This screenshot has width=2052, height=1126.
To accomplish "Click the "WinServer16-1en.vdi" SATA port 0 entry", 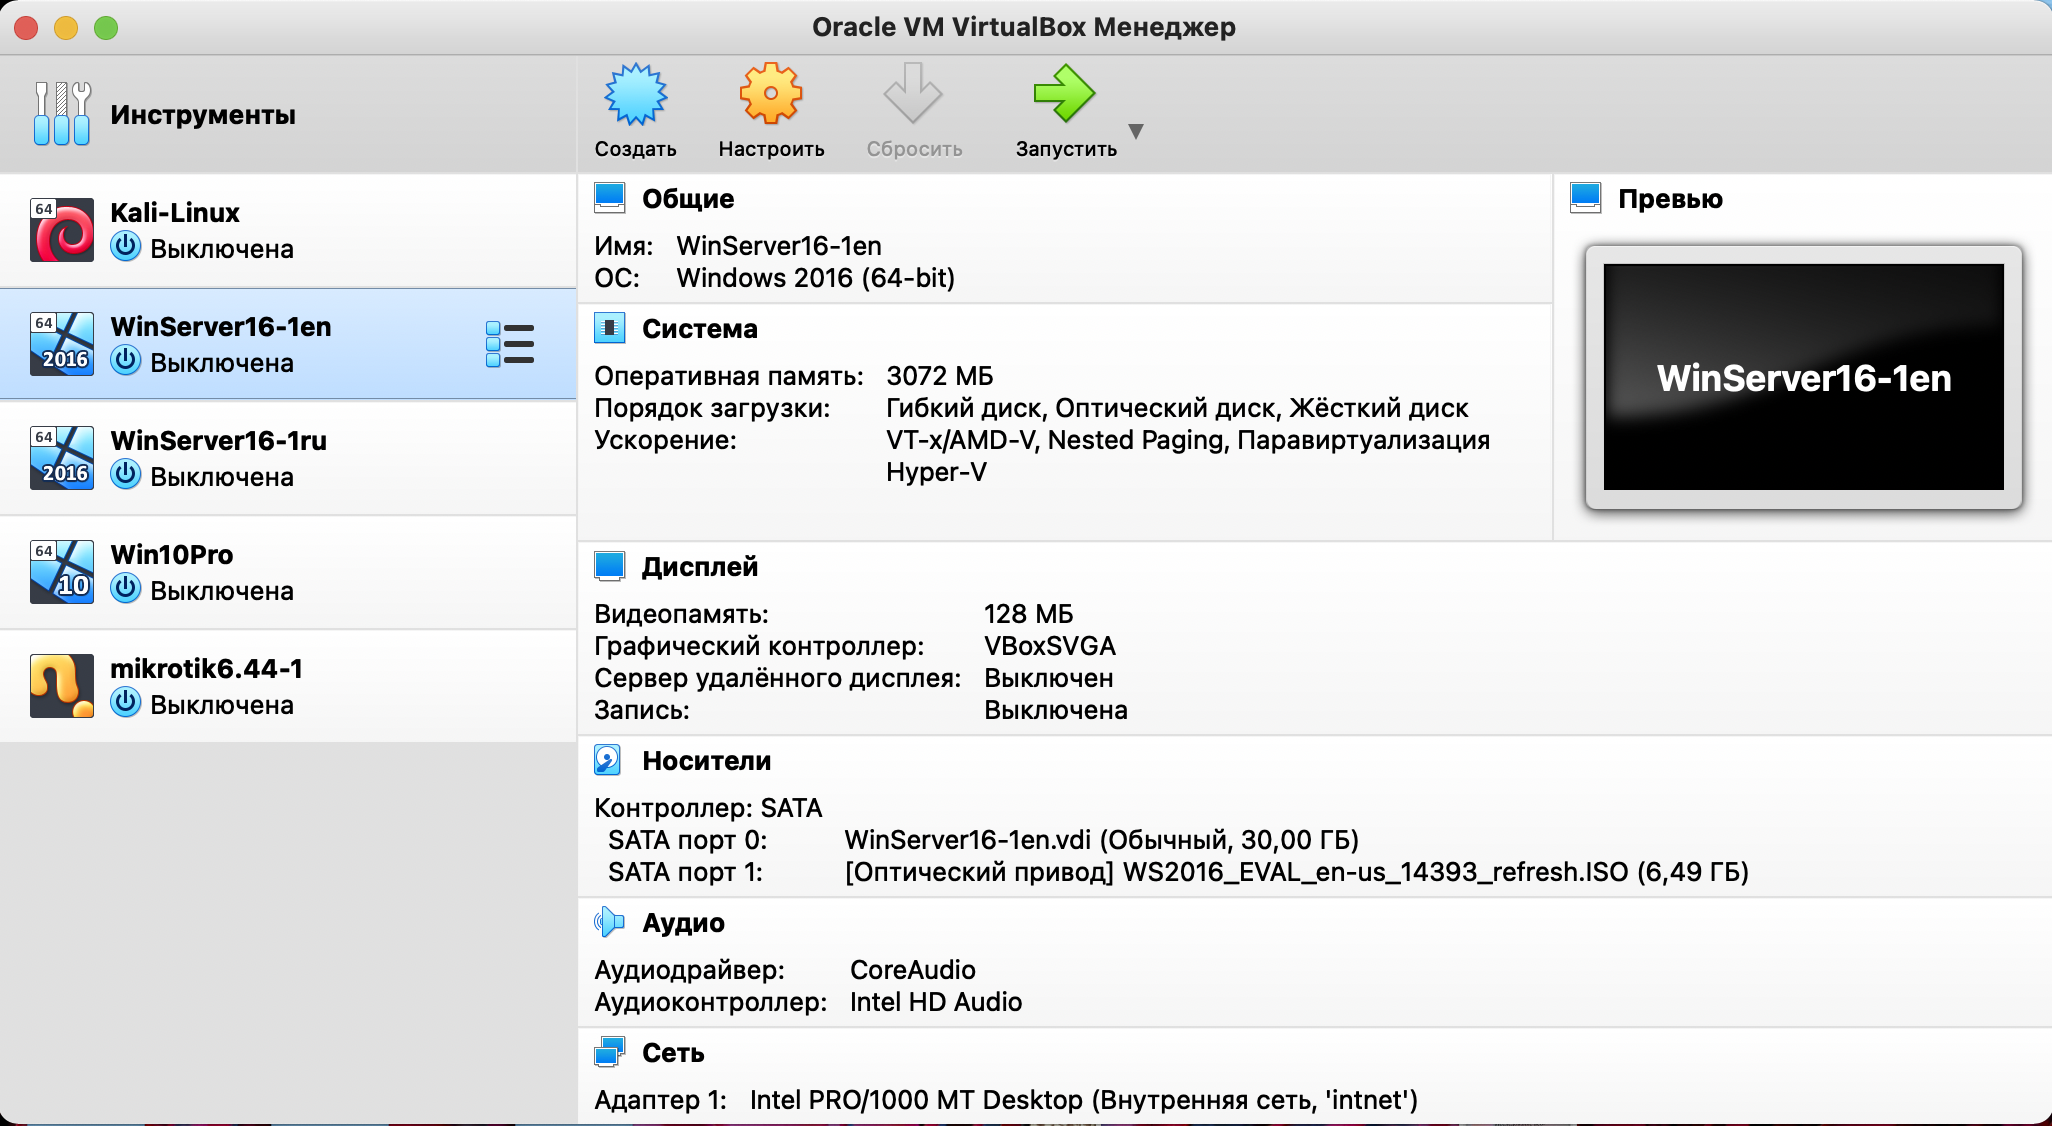I will click(1102, 840).
